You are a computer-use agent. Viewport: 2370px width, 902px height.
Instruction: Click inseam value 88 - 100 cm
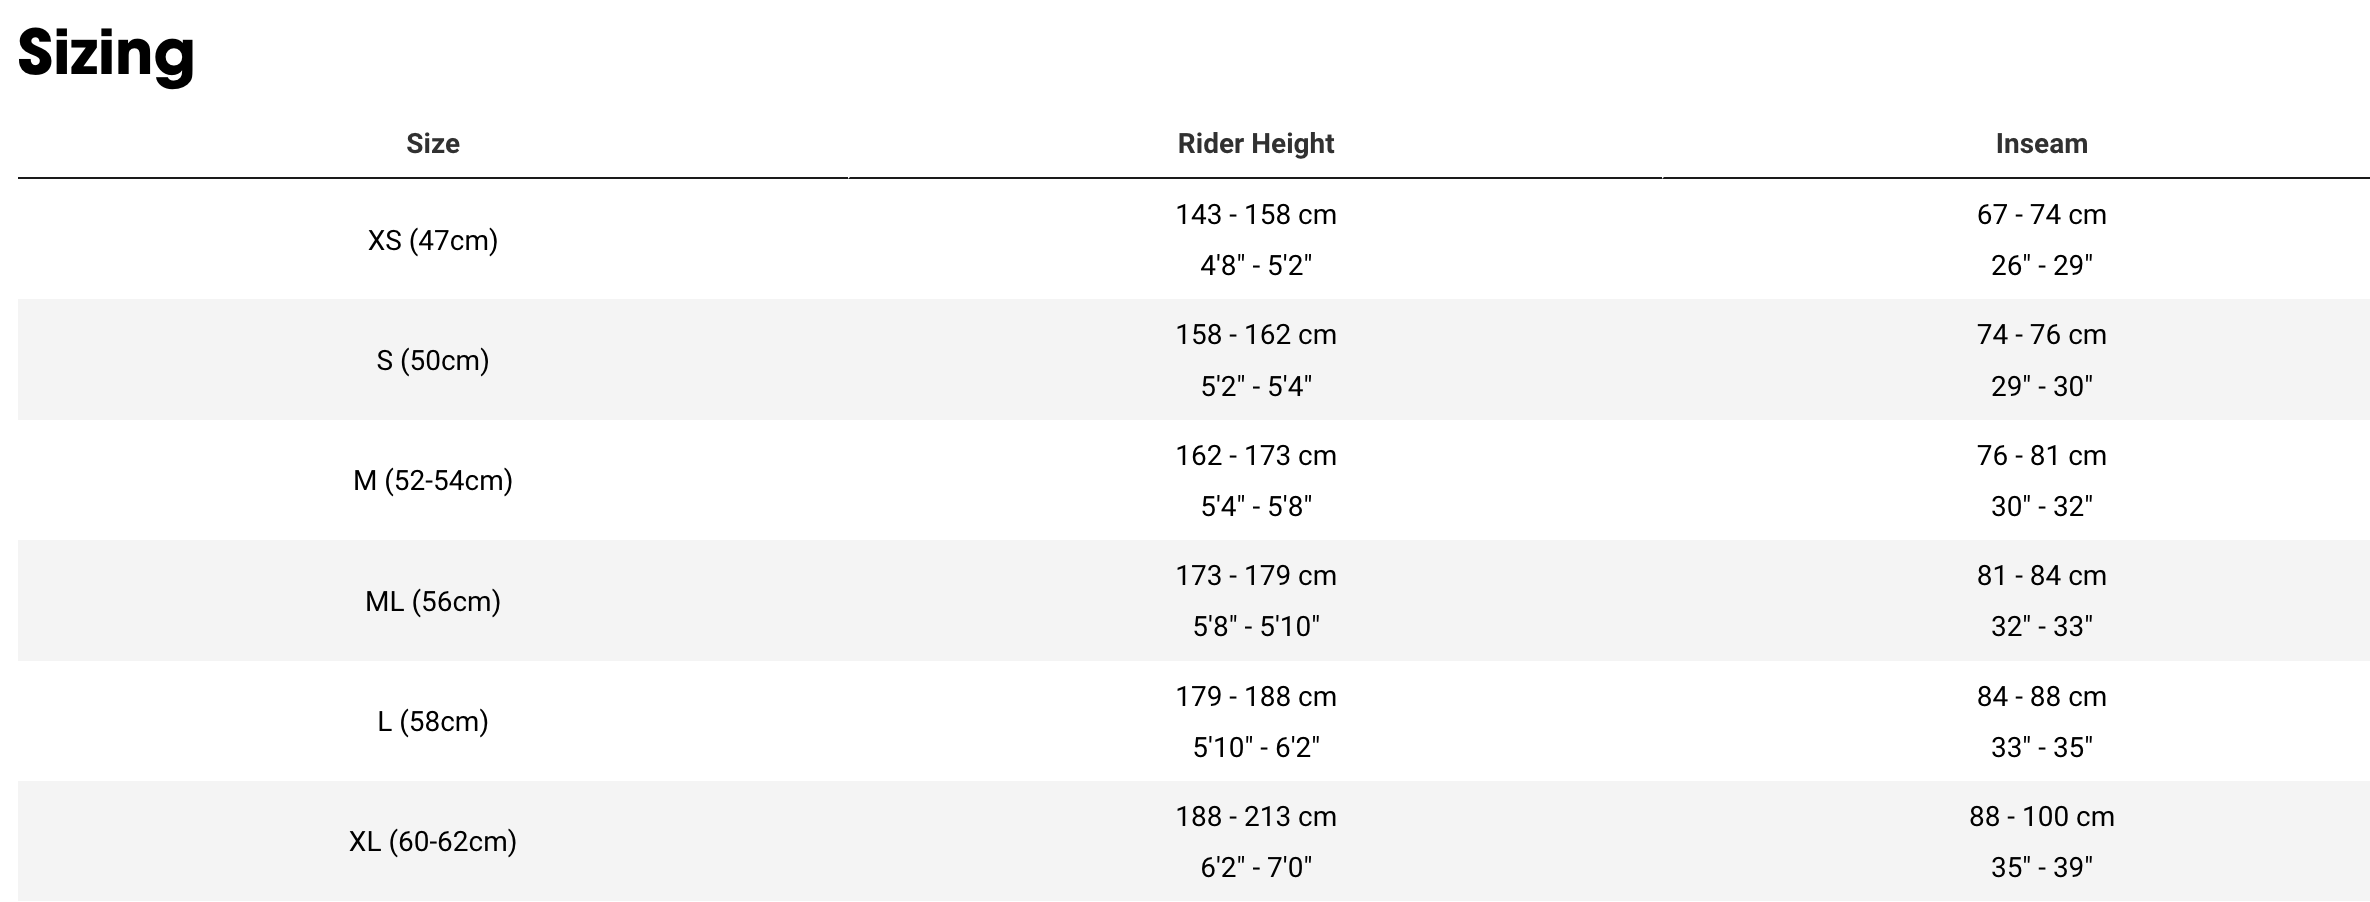(x=2041, y=817)
